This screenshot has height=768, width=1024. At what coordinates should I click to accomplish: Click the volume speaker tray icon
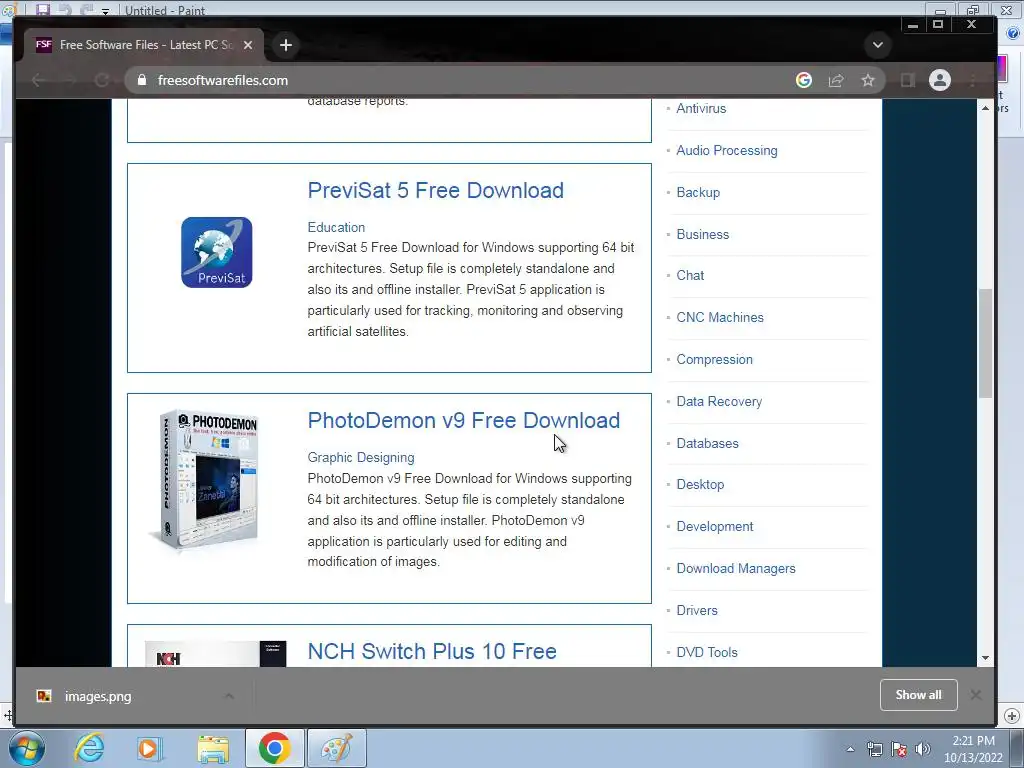tap(923, 749)
